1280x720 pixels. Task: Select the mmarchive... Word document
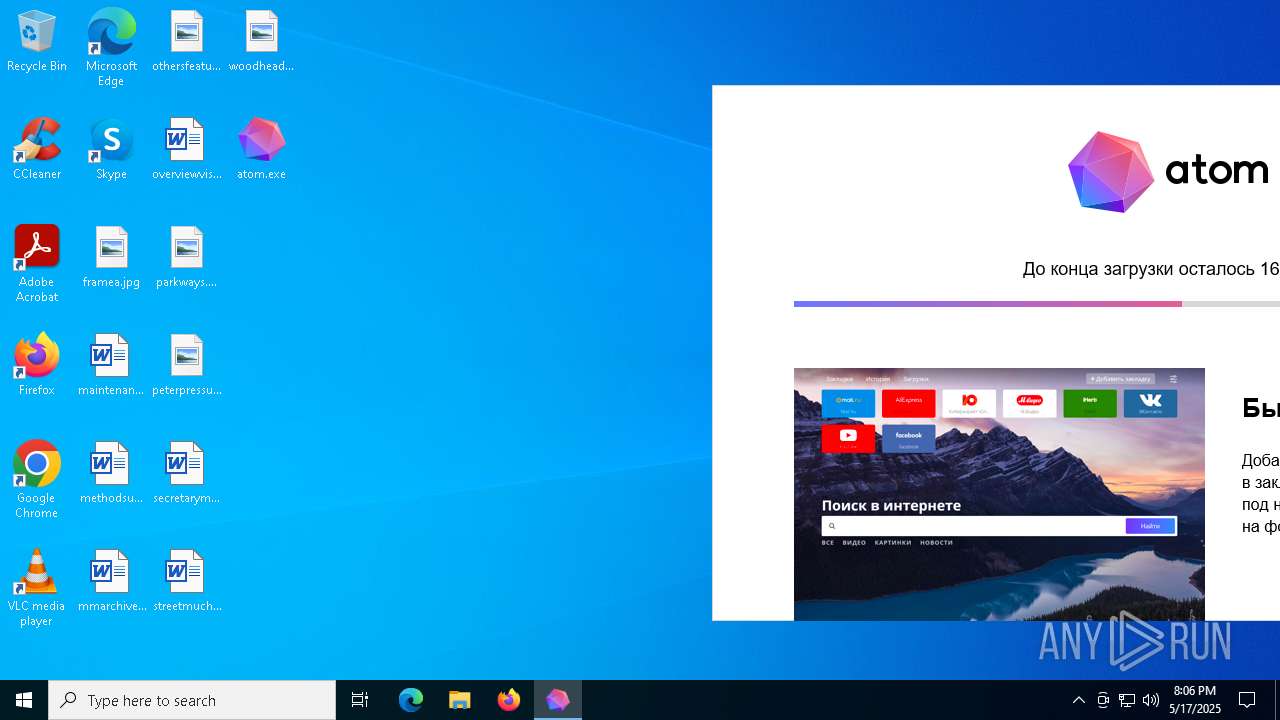(x=111, y=582)
